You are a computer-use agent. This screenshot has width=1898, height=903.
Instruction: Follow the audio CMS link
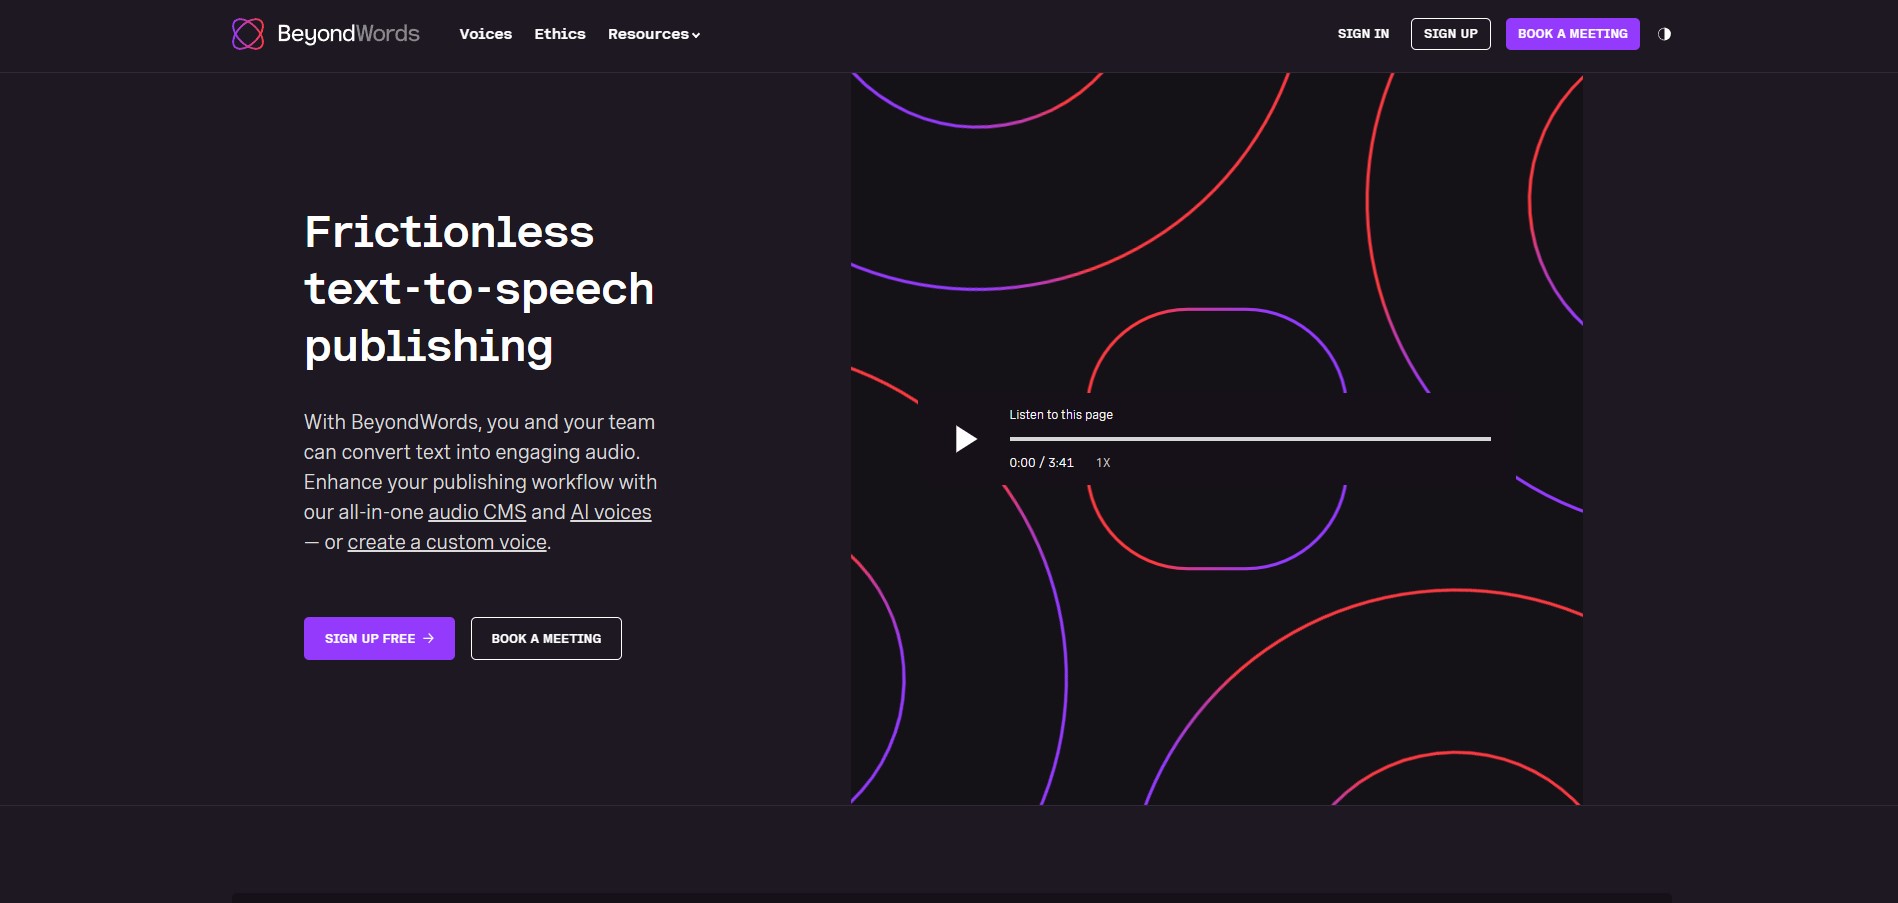pyautogui.click(x=477, y=512)
